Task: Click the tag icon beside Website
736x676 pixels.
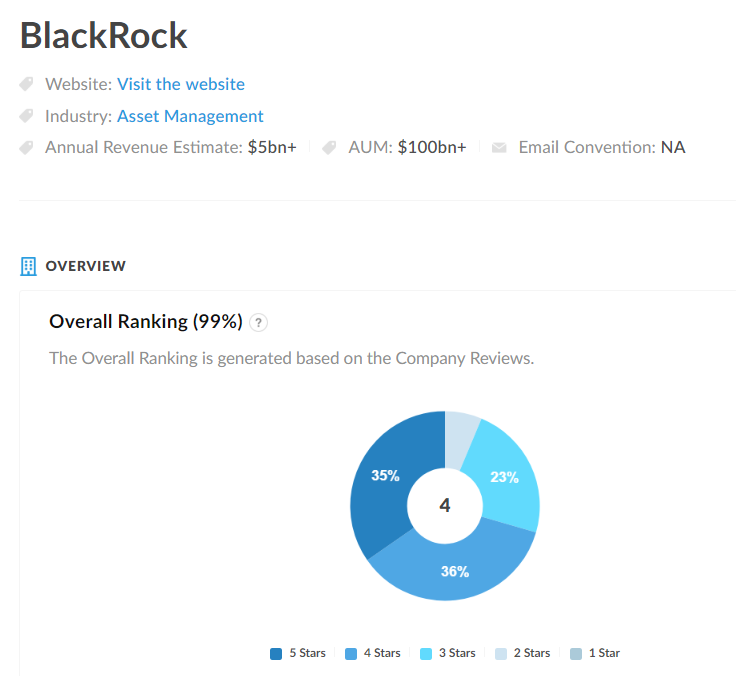Action: pos(27,84)
